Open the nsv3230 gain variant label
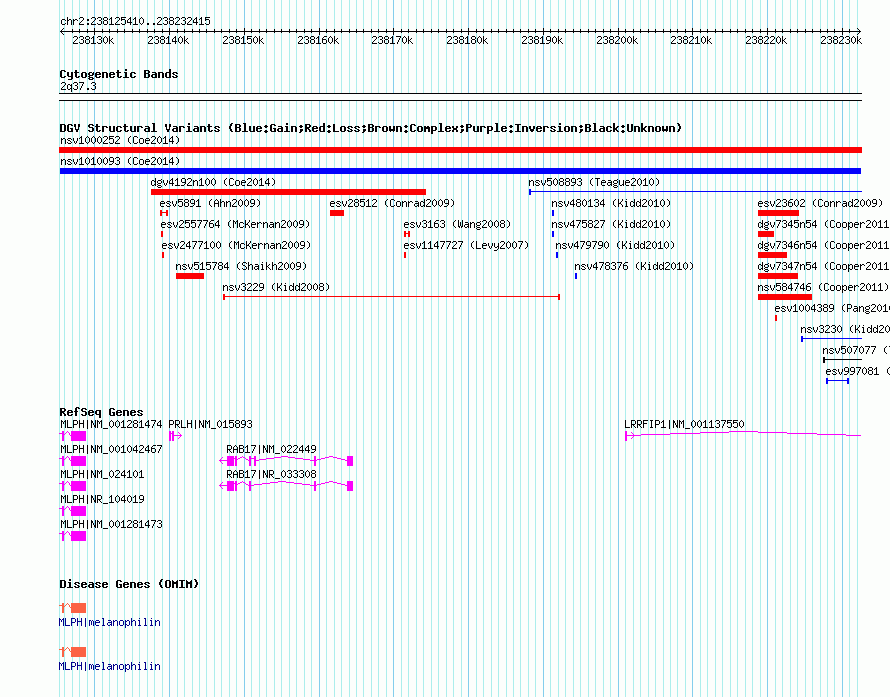The image size is (890, 697). (x=845, y=329)
